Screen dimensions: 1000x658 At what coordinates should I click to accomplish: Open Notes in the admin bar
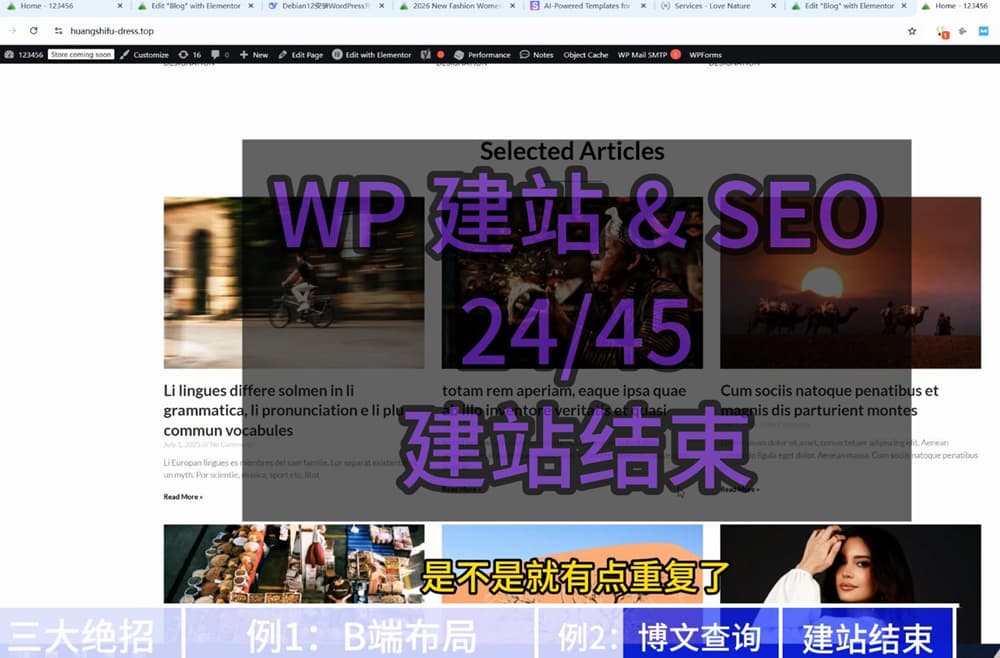536,55
